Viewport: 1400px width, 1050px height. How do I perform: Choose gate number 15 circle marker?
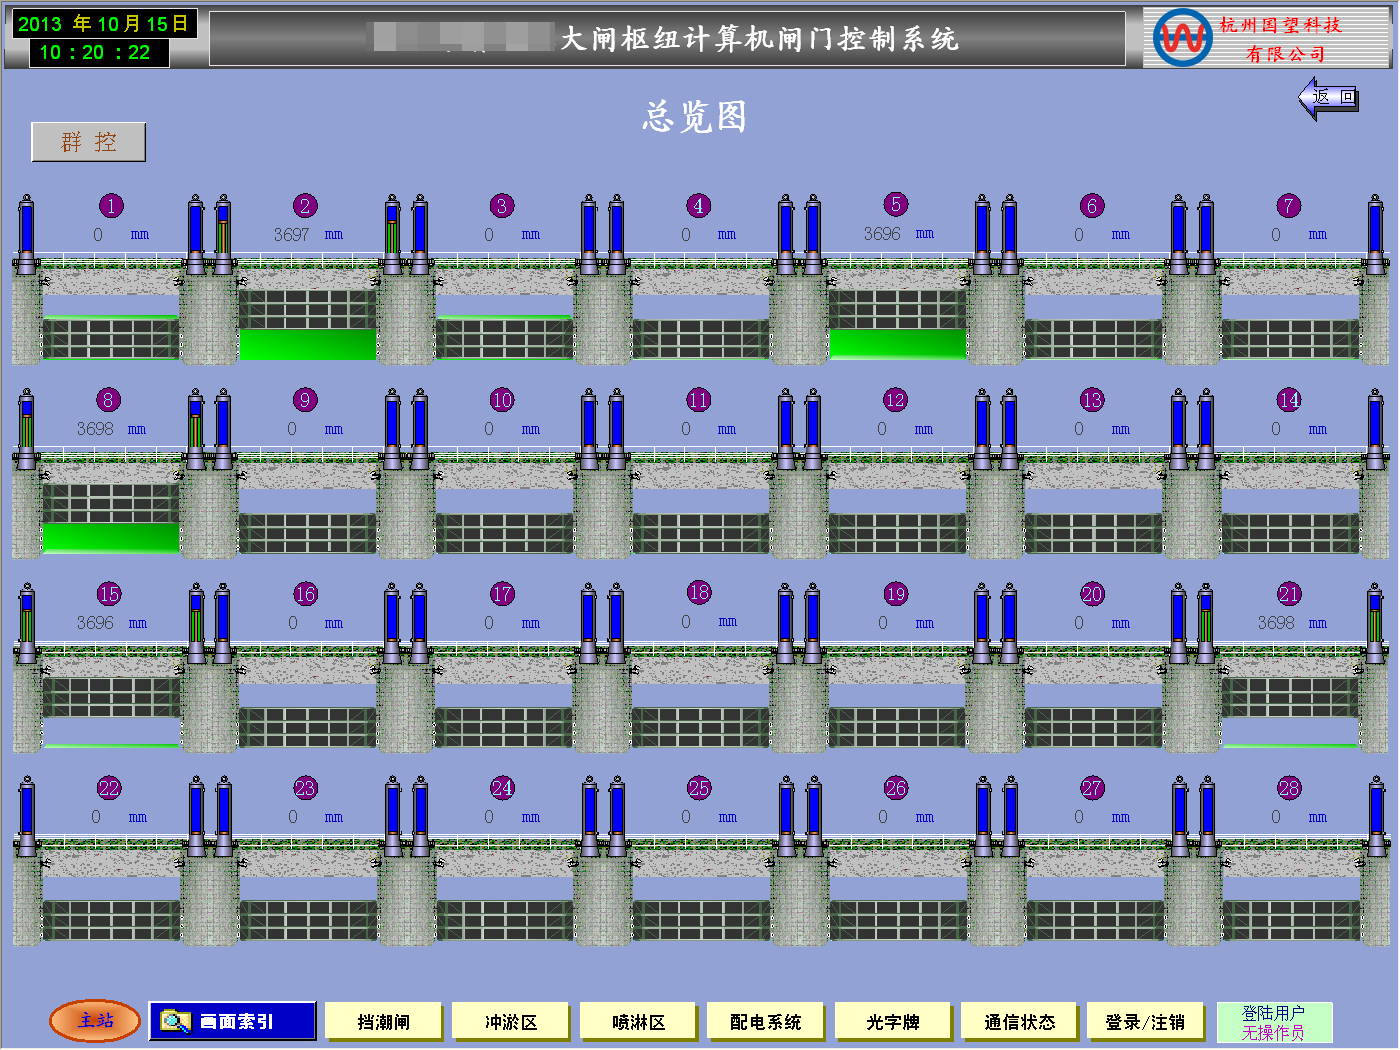pos(109,594)
